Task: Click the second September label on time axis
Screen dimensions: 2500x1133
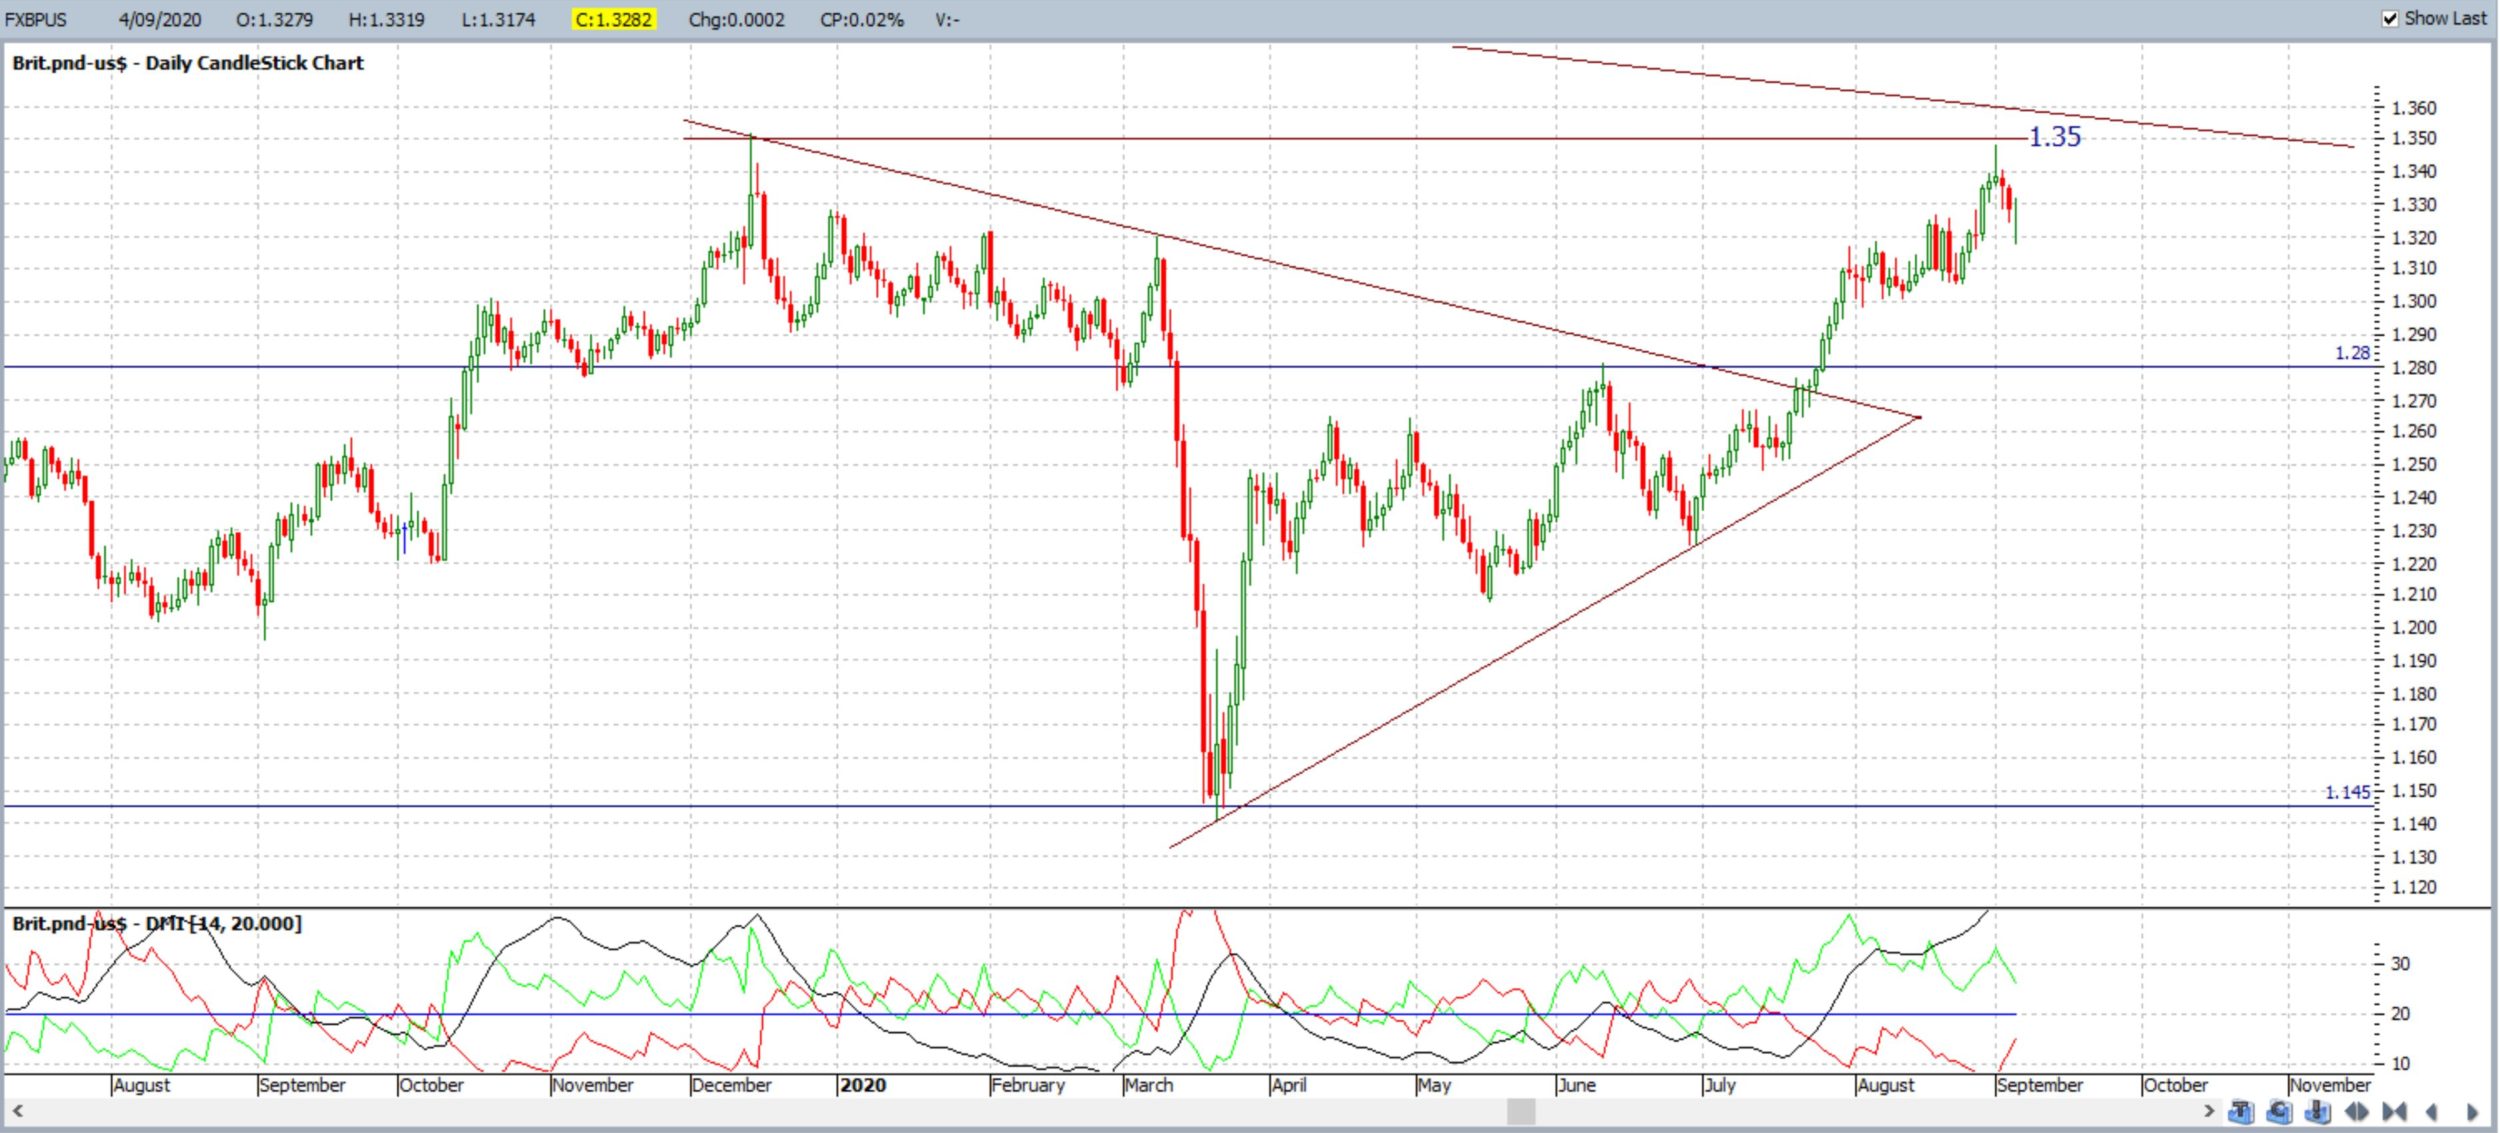Action: pos(2039,1085)
